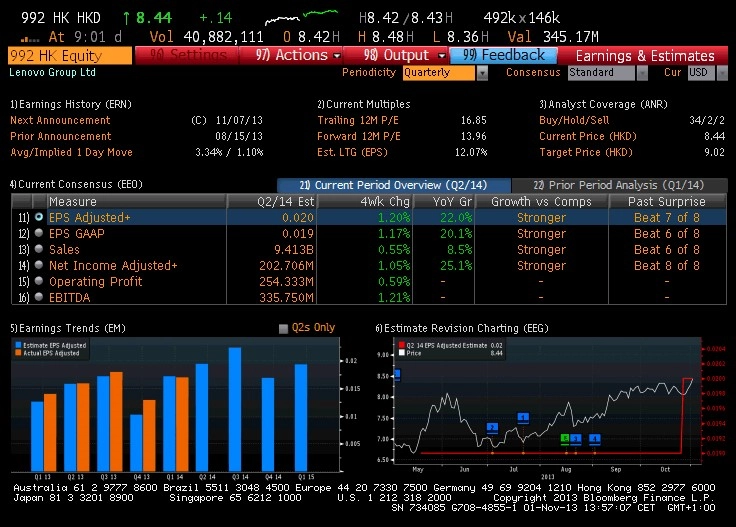This screenshot has height=527, width=736.
Task: Click the EBITDA estimate 335.750M
Action: pyautogui.click(x=286, y=297)
